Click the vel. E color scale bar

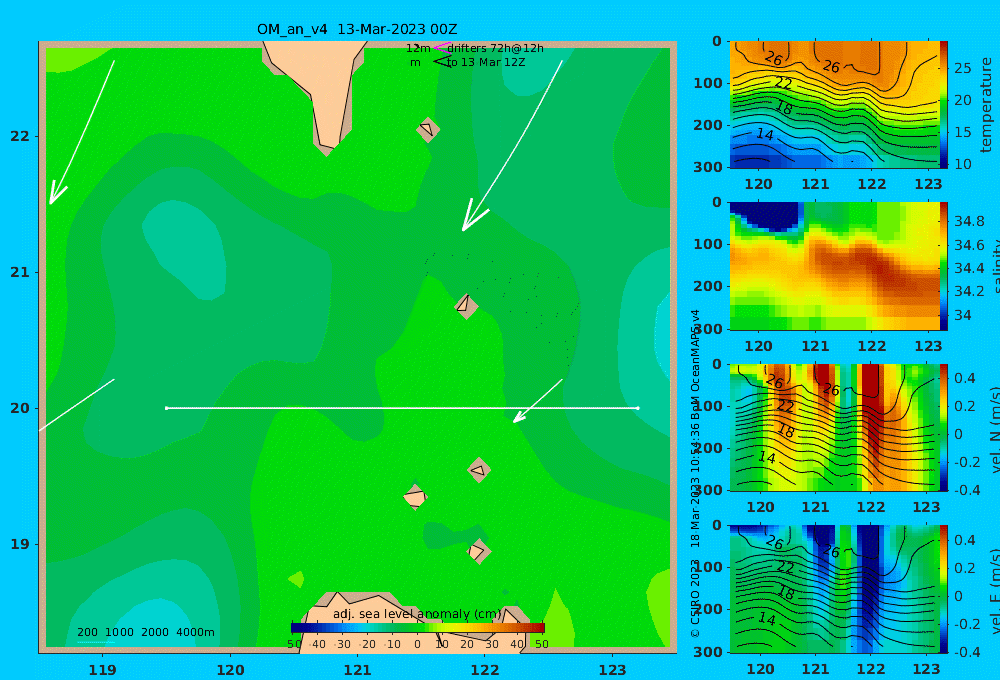point(944,589)
